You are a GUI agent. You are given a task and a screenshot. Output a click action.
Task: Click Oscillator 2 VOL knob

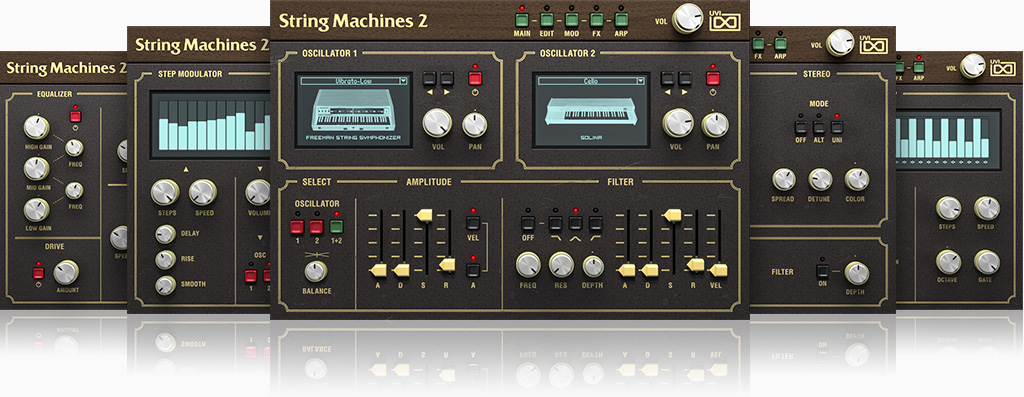677,123
